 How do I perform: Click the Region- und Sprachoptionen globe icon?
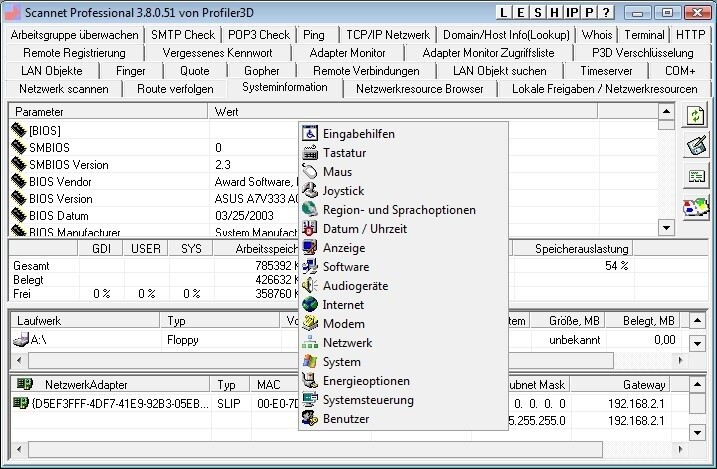[310, 210]
